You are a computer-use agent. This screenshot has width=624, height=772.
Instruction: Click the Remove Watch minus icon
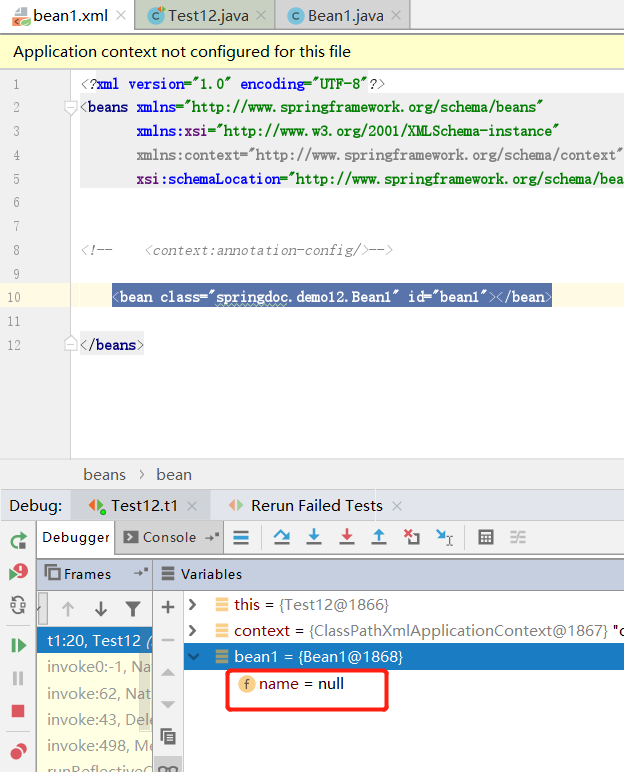[168, 640]
